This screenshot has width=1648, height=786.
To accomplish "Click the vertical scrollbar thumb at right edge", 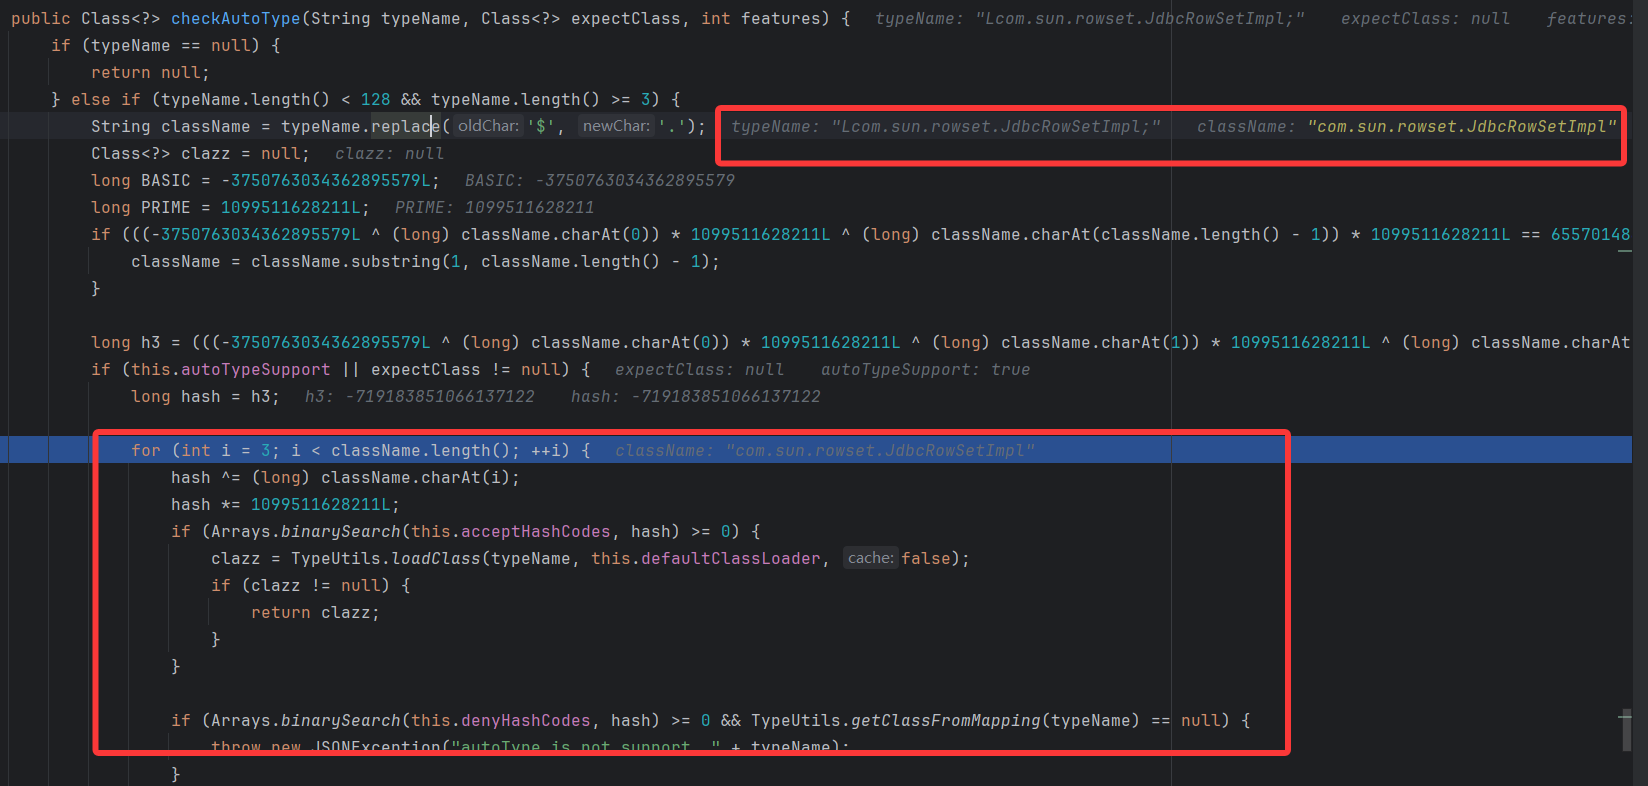I will [x=1626, y=730].
